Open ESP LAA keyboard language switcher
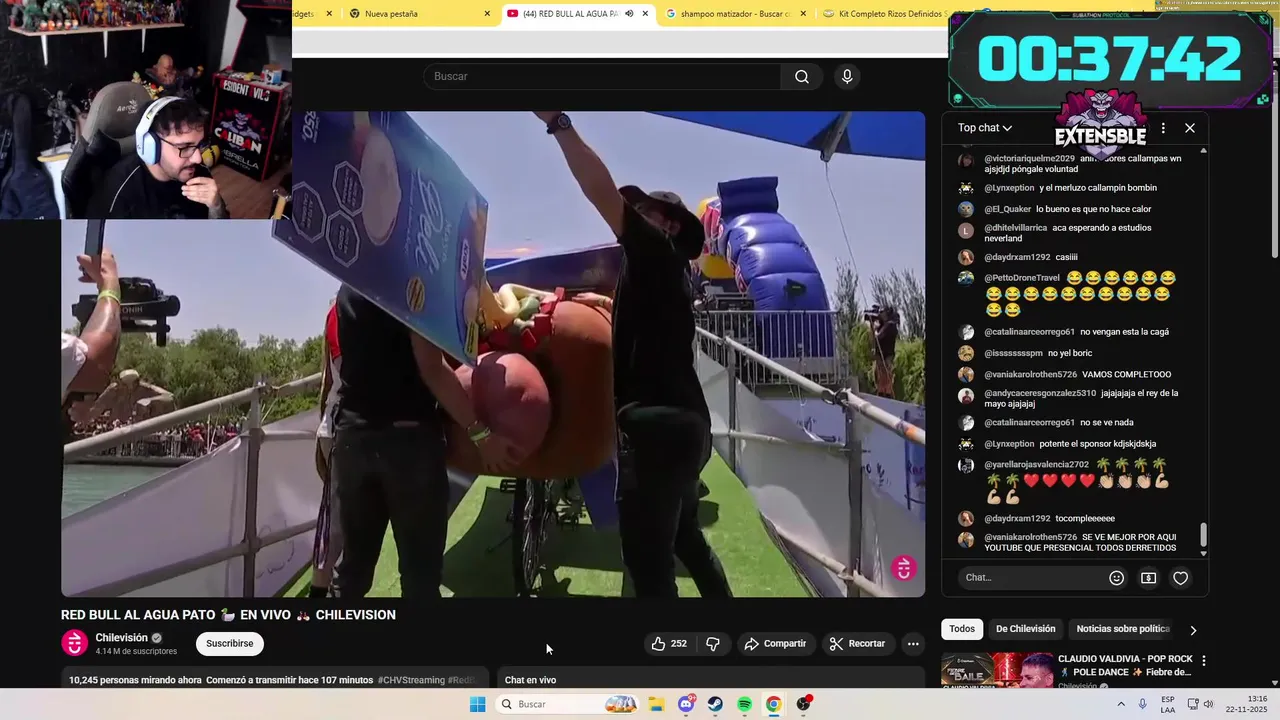The width and height of the screenshot is (1280, 720). (x=1168, y=704)
